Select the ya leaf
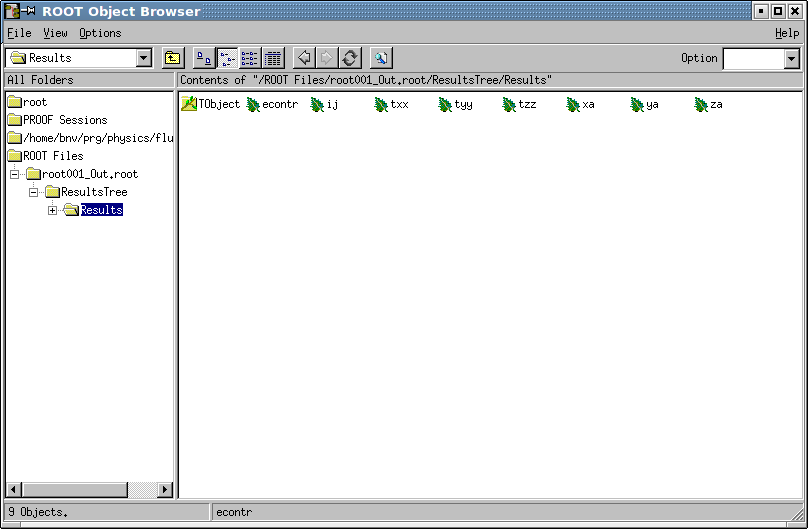 [x=644, y=105]
